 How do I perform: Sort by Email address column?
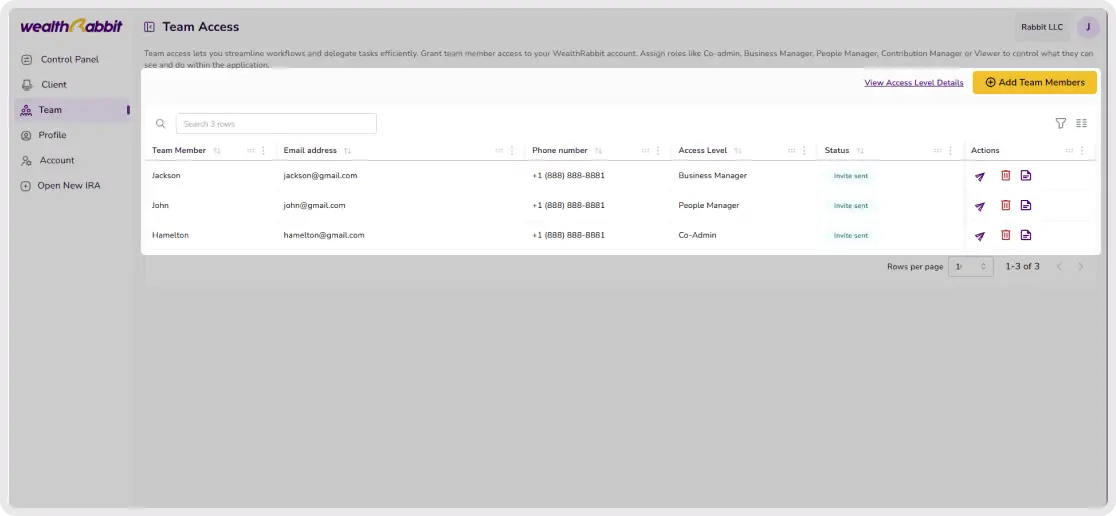tap(347, 151)
